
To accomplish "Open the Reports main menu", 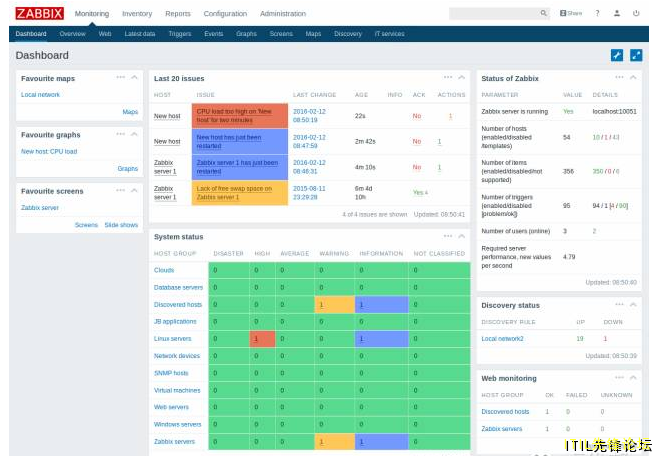I will (x=178, y=14).
